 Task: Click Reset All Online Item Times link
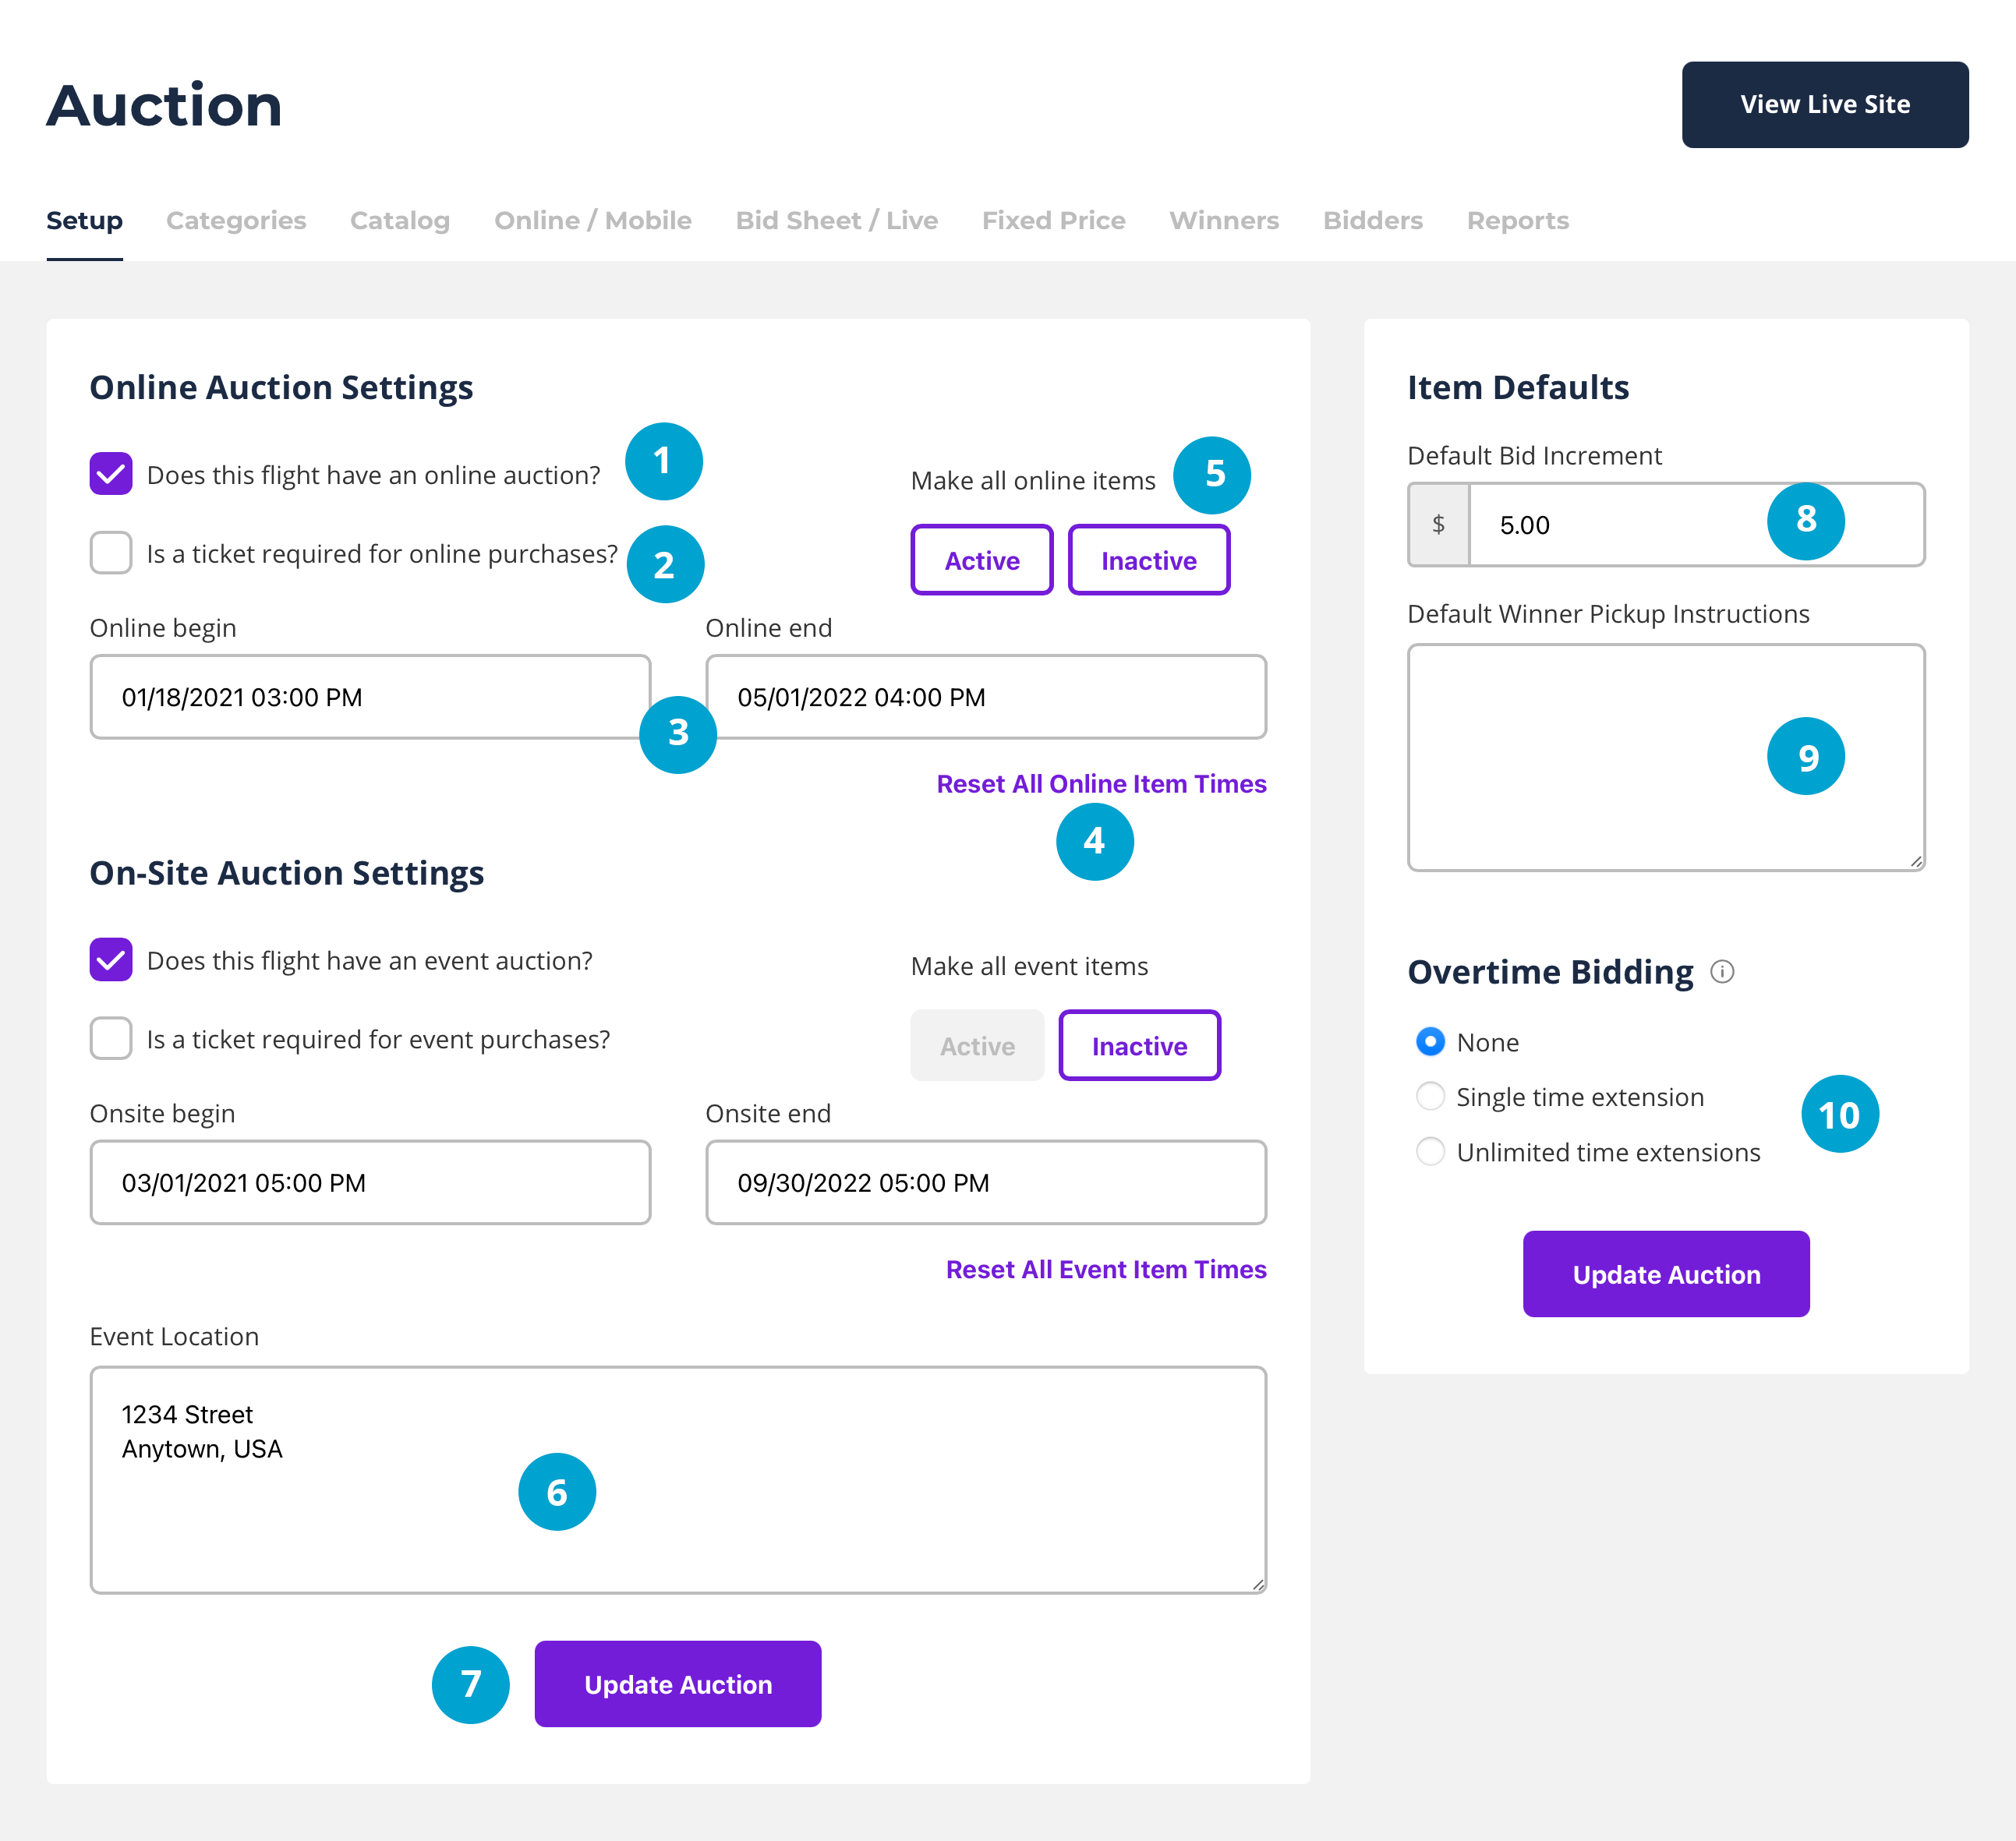(x=1101, y=784)
